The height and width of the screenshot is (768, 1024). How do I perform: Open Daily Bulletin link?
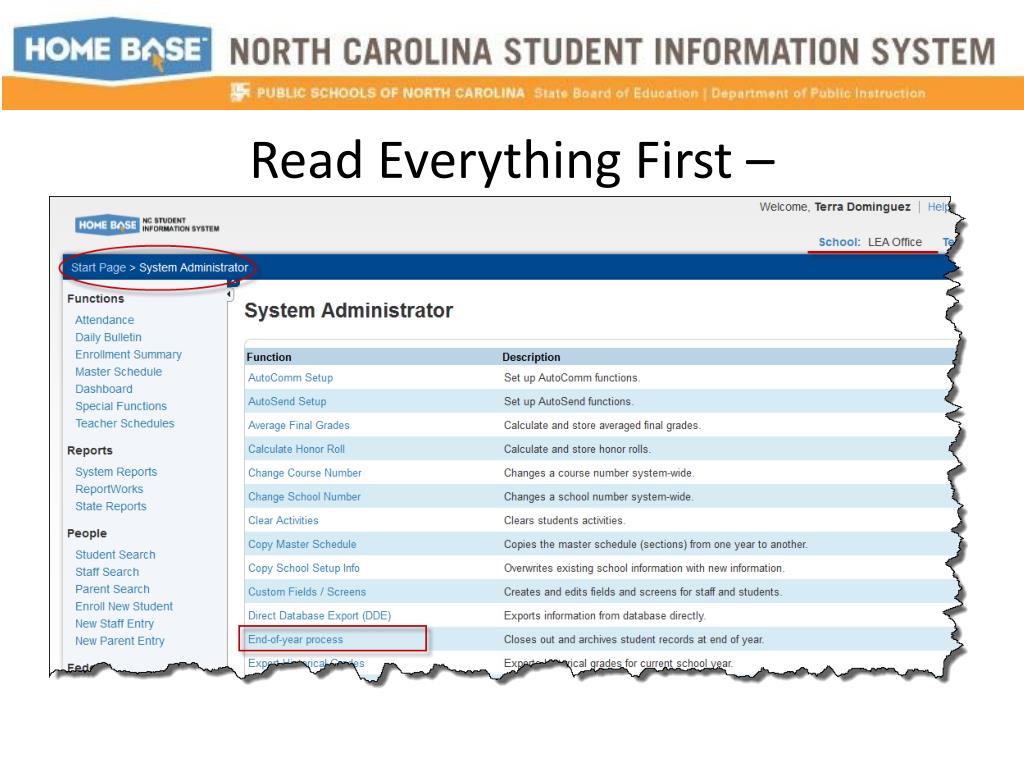(x=108, y=337)
